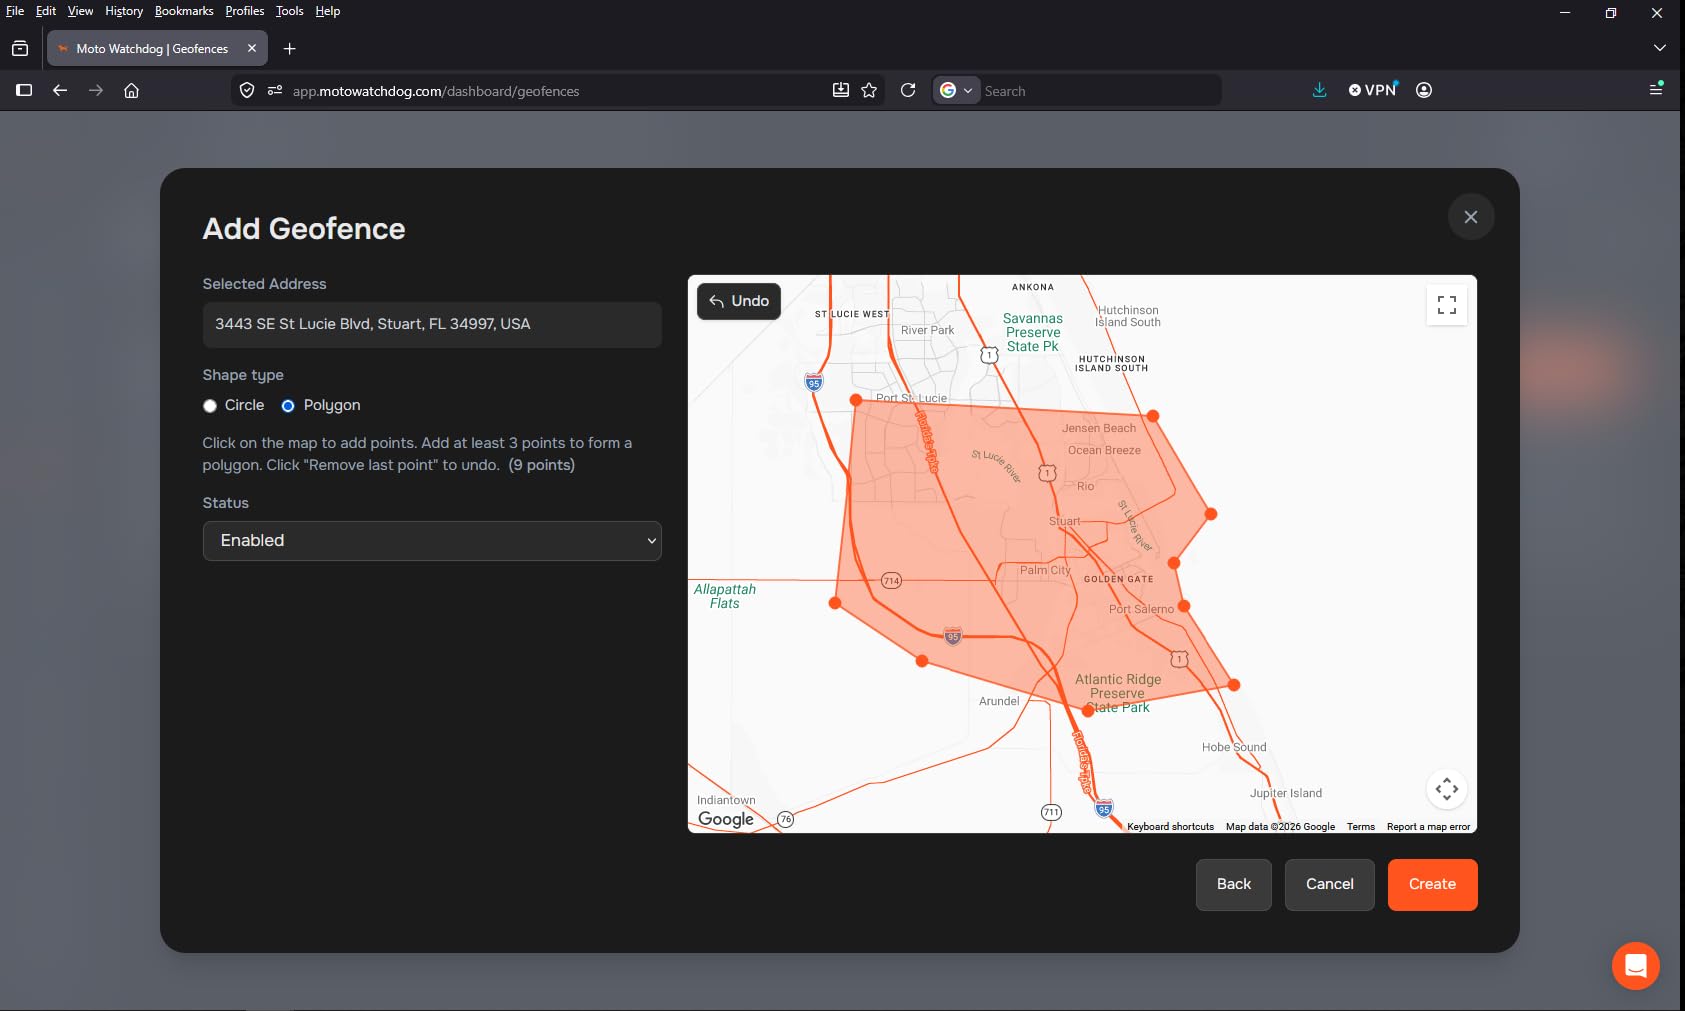This screenshot has height=1011, width=1685.
Task: Close the Add Geofence dialog
Action: point(1471,217)
